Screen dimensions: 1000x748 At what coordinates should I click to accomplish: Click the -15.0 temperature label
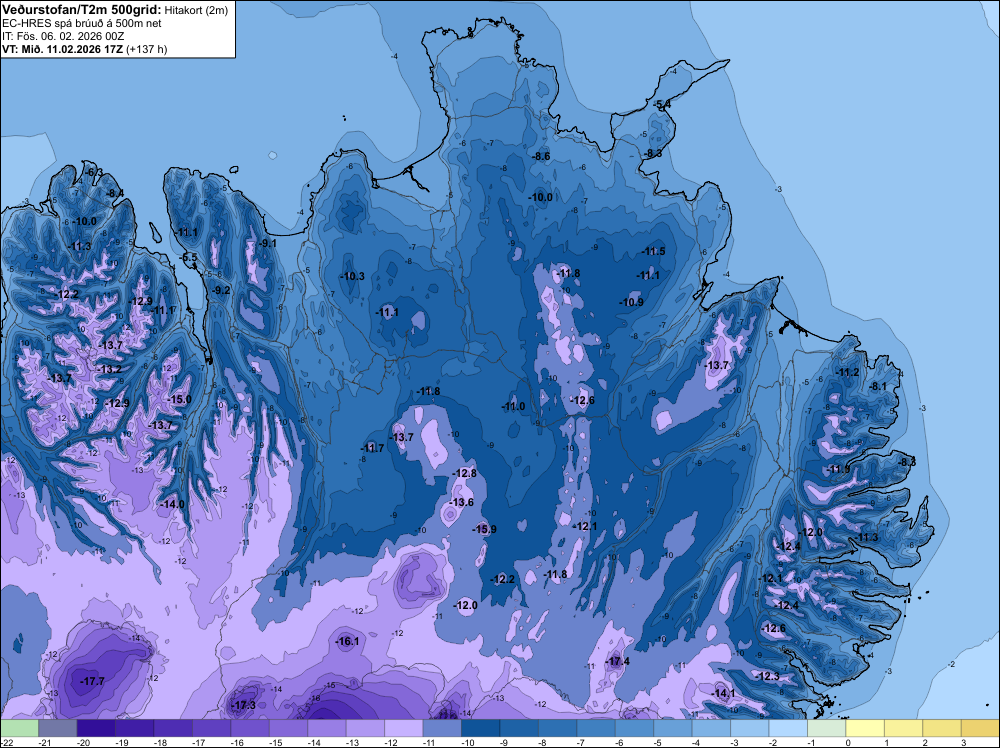pyautogui.click(x=179, y=399)
